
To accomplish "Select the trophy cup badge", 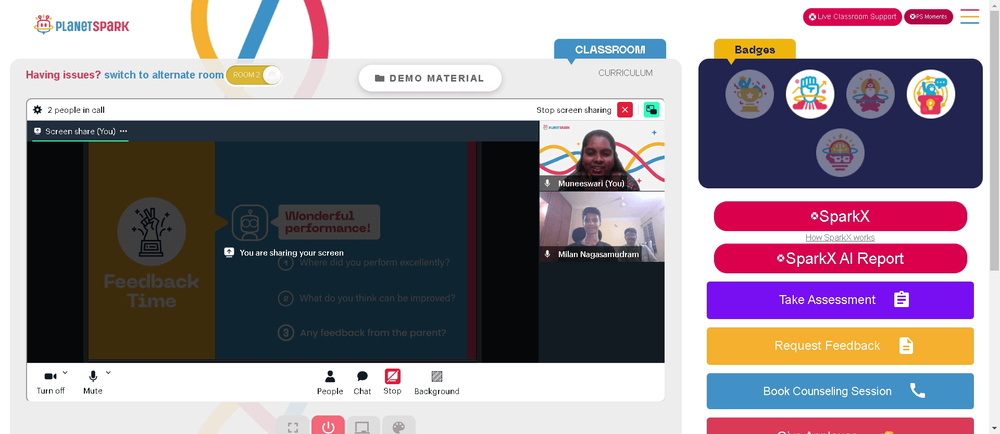I will tap(749, 94).
